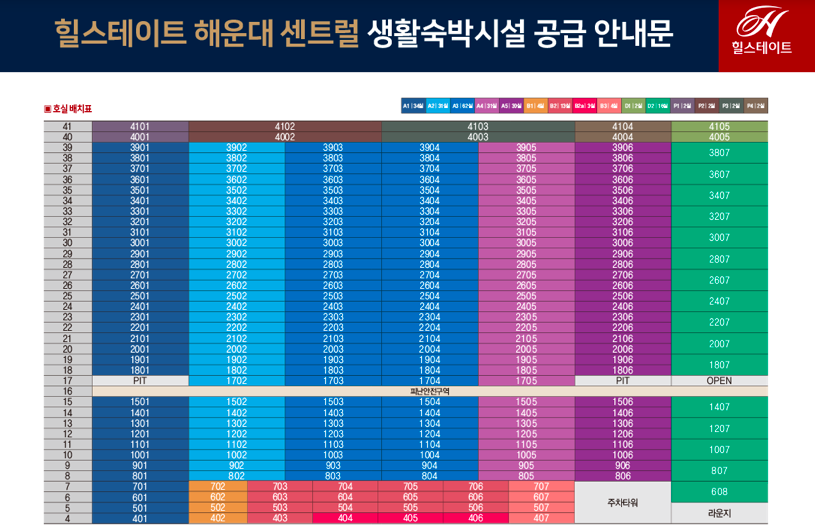Click unit 1303 cell
Image resolution: width=815 pixels, height=531 pixels.
[333, 423]
